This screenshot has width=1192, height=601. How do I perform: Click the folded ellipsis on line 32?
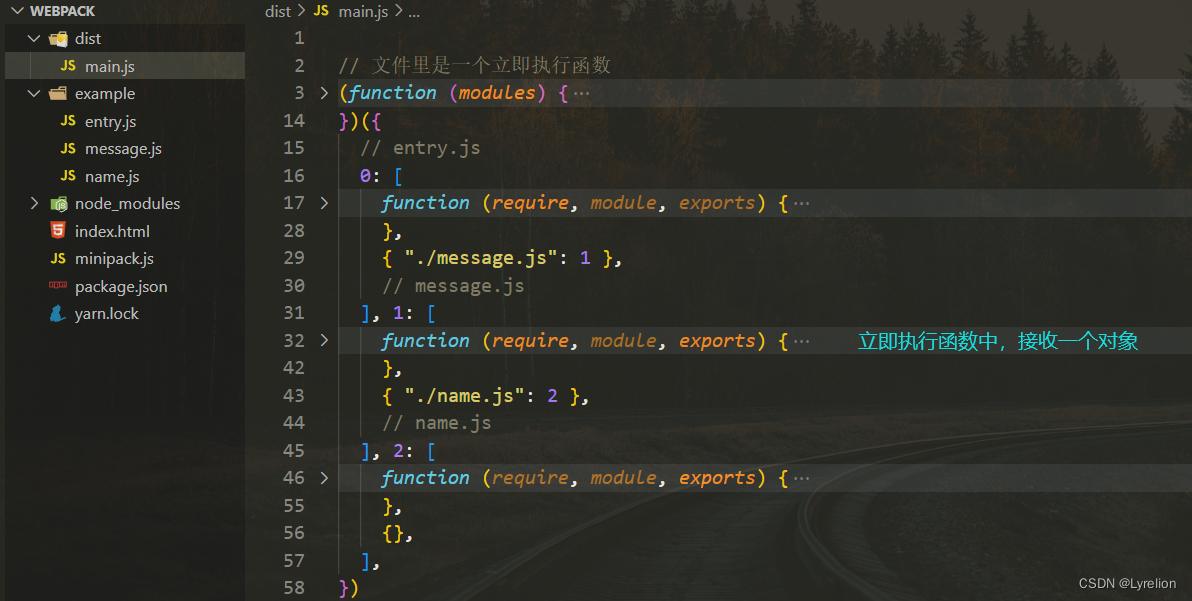[801, 341]
